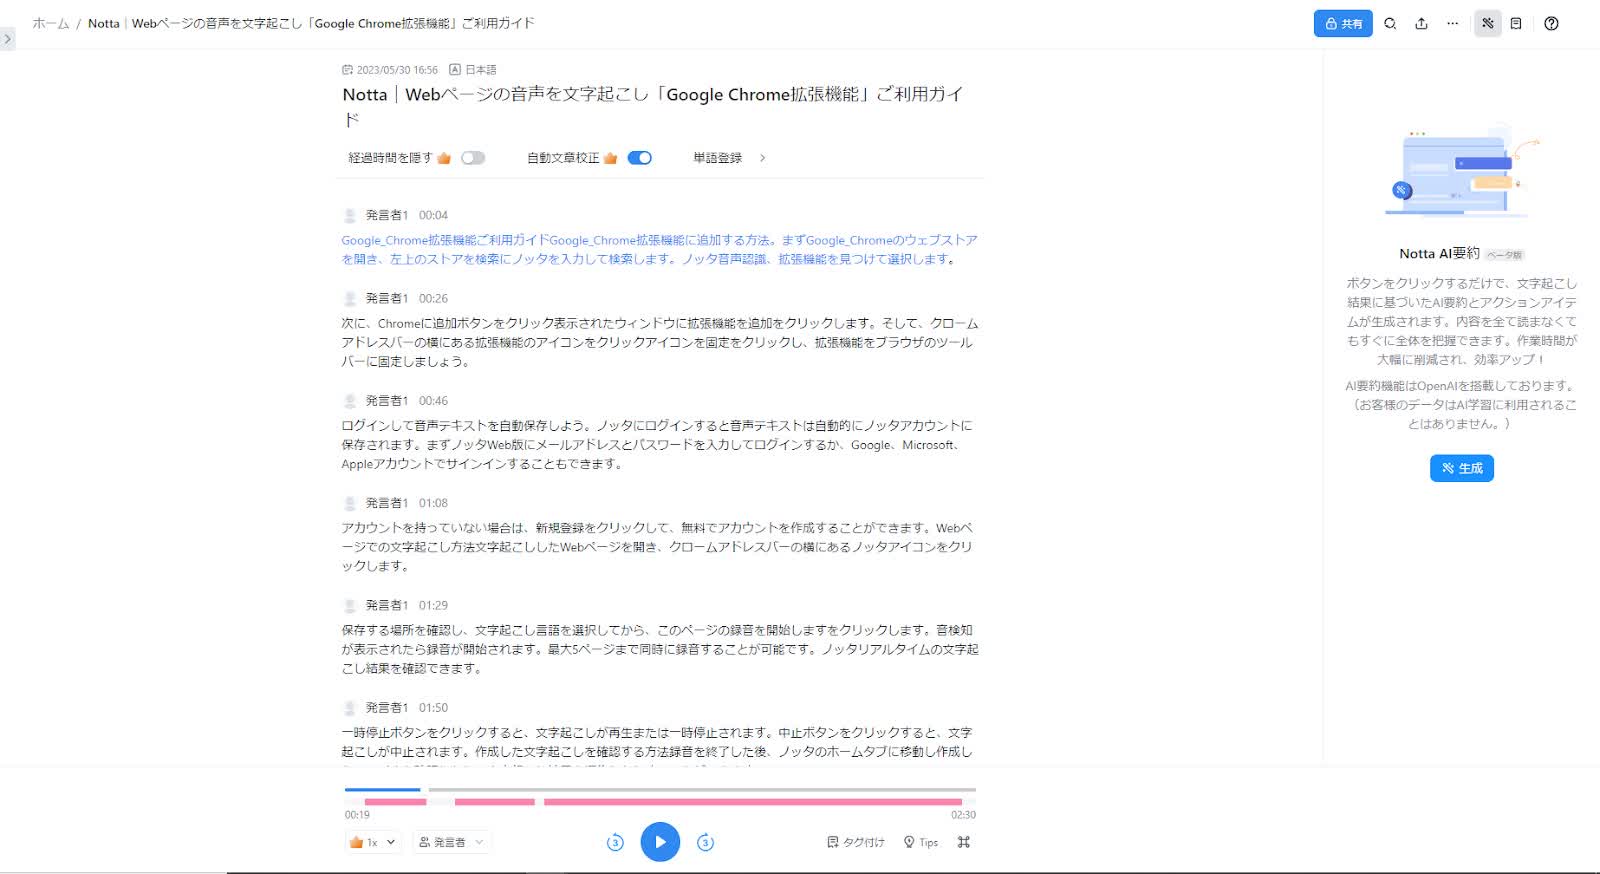Open the search and replace icon
This screenshot has width=1600, height=874.
pos(1390,24)
